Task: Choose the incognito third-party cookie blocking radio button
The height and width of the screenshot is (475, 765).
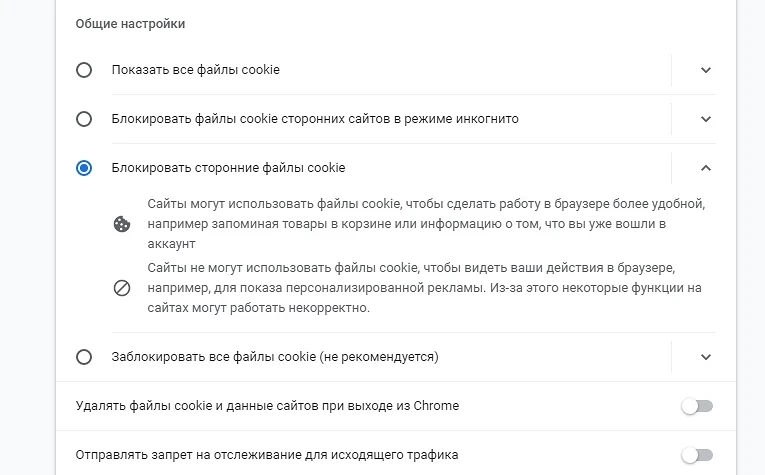Action: pyautogui.click(x=84, y=119)
